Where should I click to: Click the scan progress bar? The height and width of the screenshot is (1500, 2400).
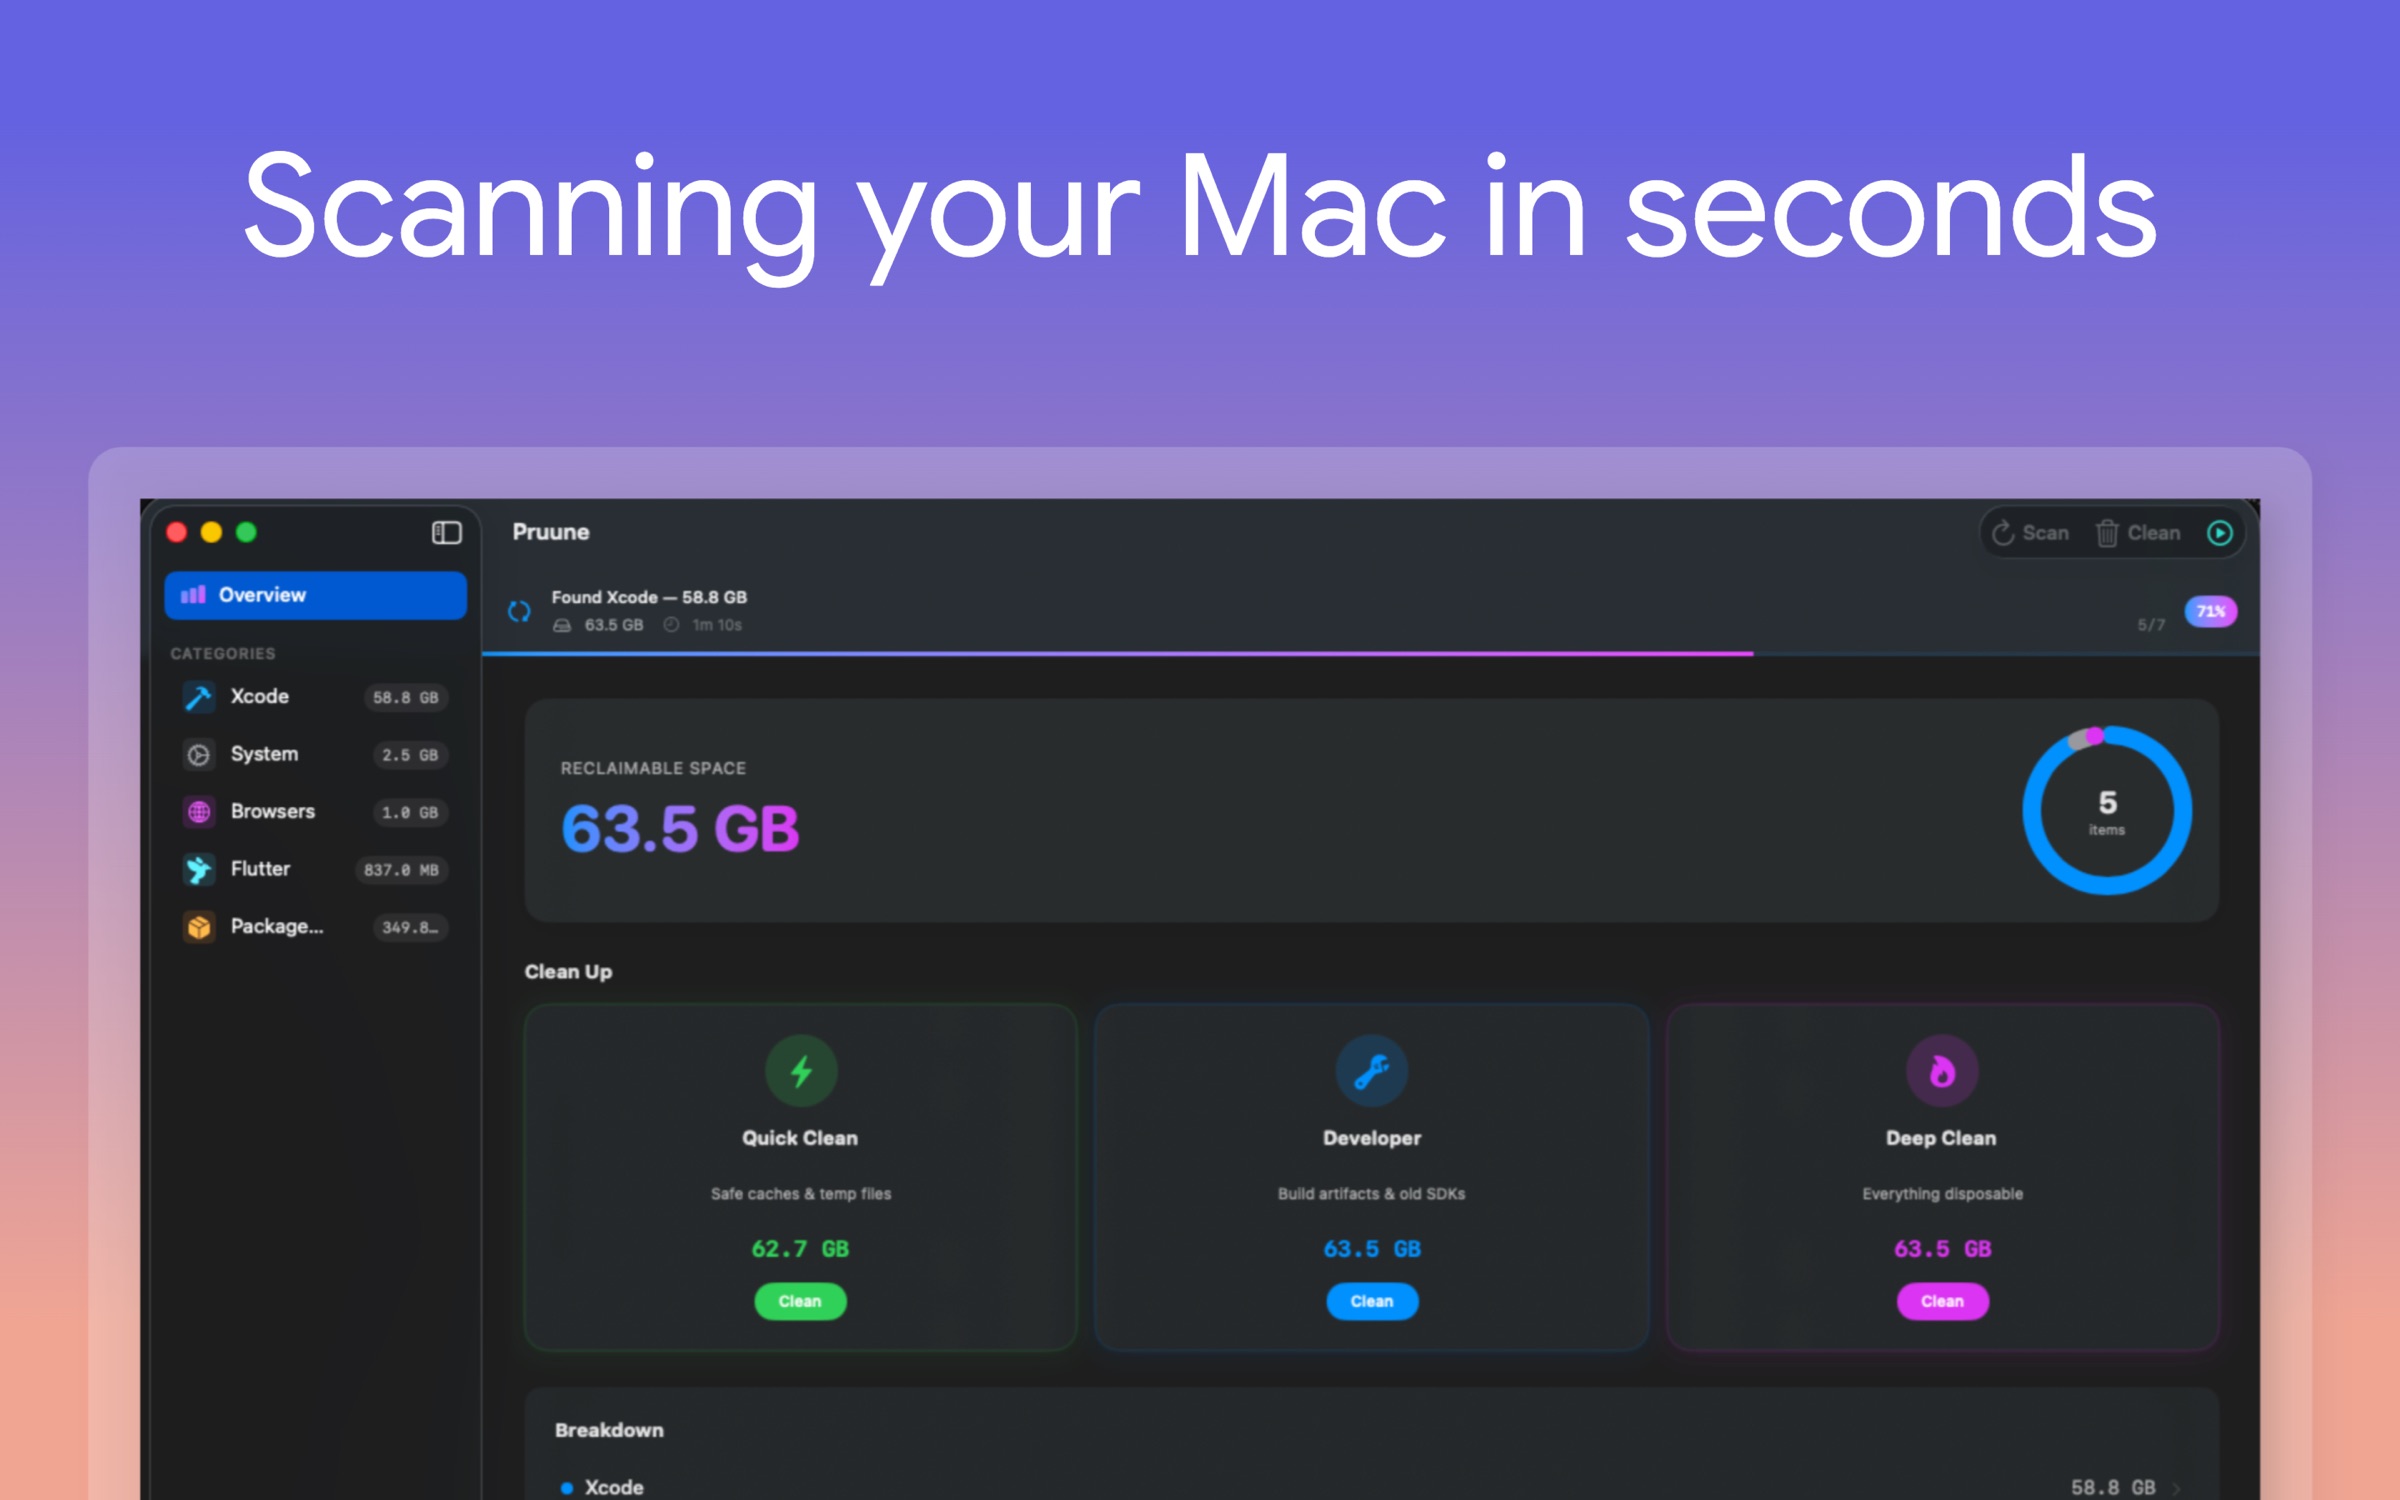point(1370,653)
